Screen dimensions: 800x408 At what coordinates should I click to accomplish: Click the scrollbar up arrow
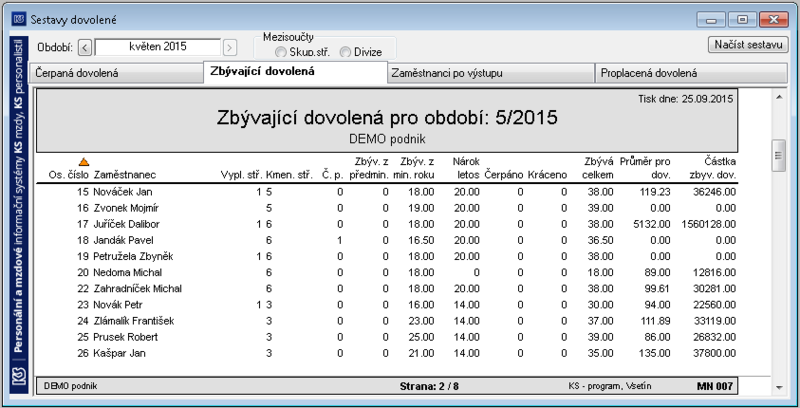click(779, 97)
